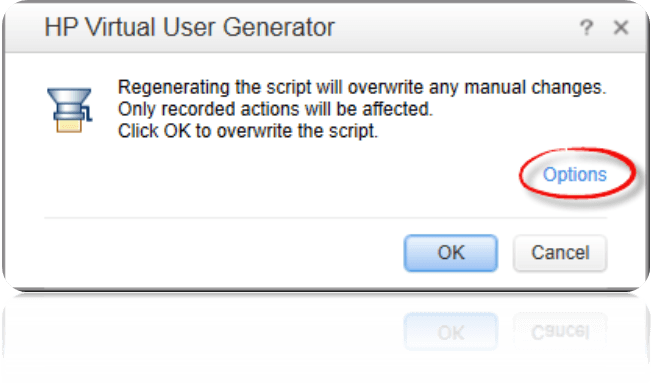This screenshot has height=383, width=653.
Task: Click the mirrored OK reflection below dialog
Action: (x=451, y=331)
